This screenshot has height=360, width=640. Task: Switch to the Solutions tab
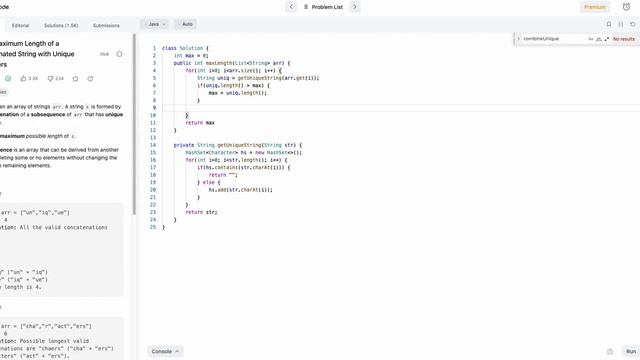click(61, 25)
